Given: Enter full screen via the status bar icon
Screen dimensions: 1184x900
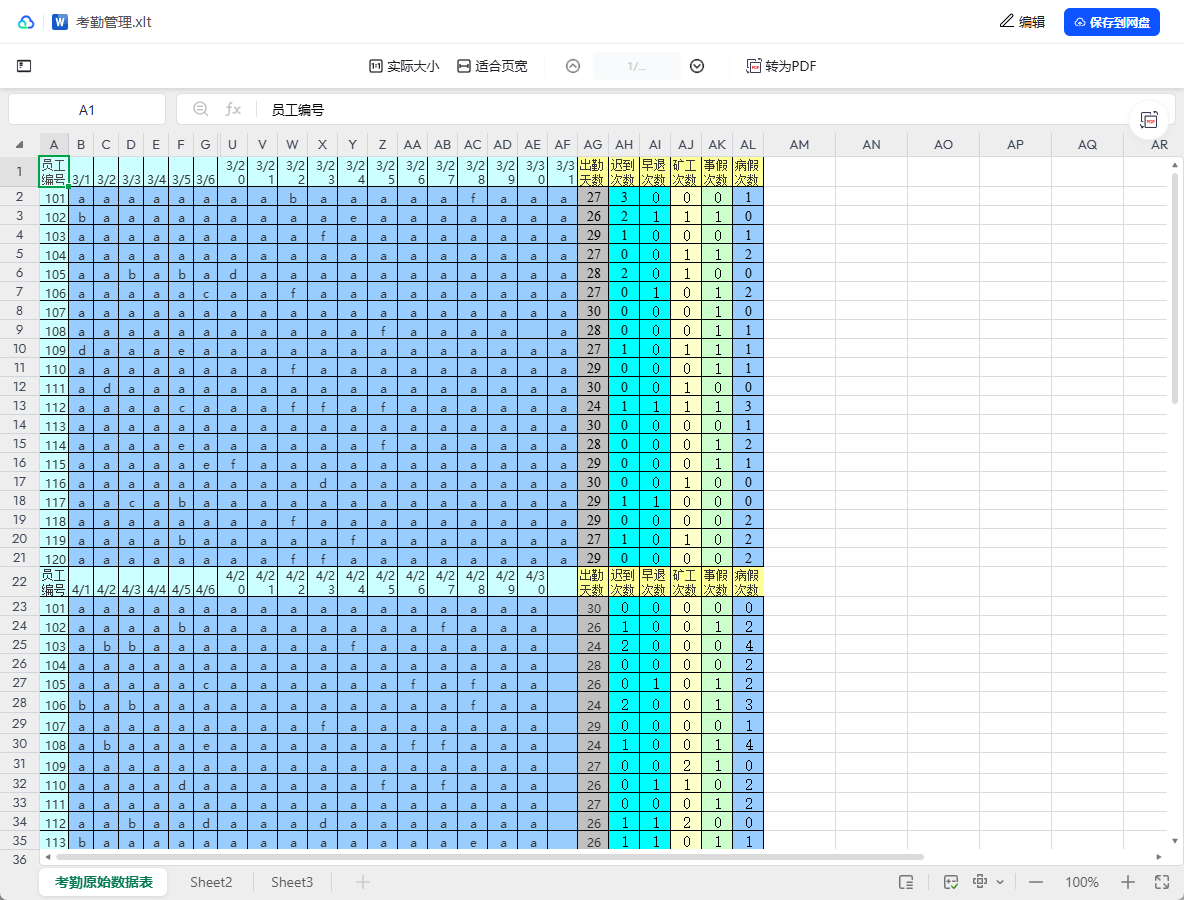Looking at the screenshot, I should [1162, 882].
